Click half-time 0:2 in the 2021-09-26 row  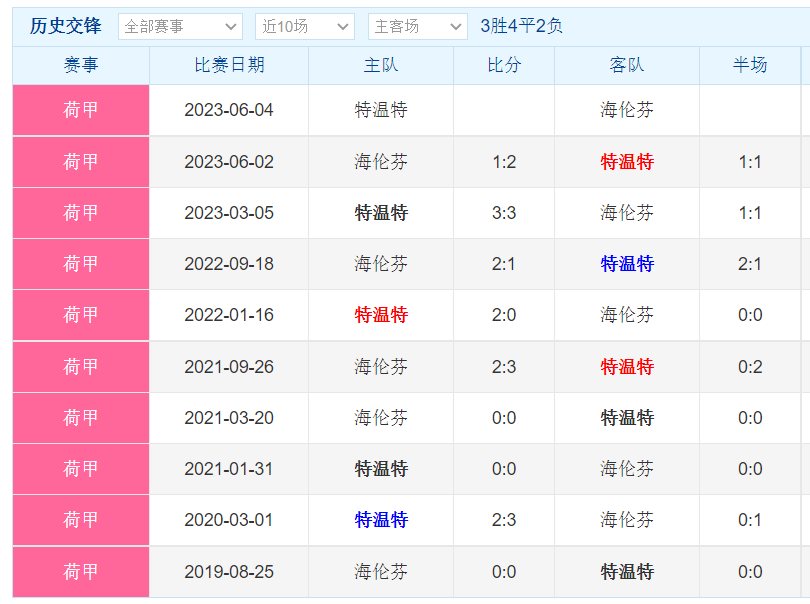750,367
